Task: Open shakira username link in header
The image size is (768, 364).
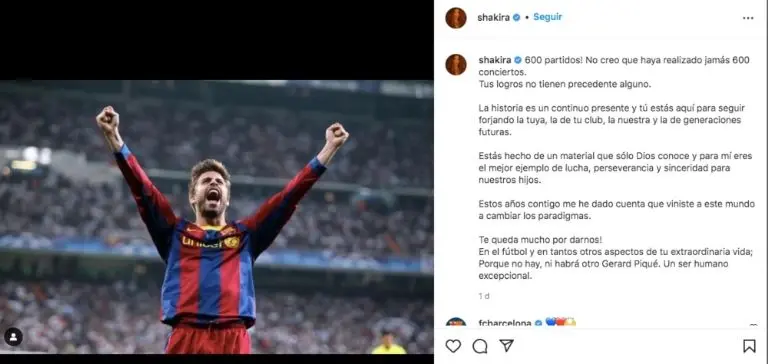Action: (x=493, y=18)
